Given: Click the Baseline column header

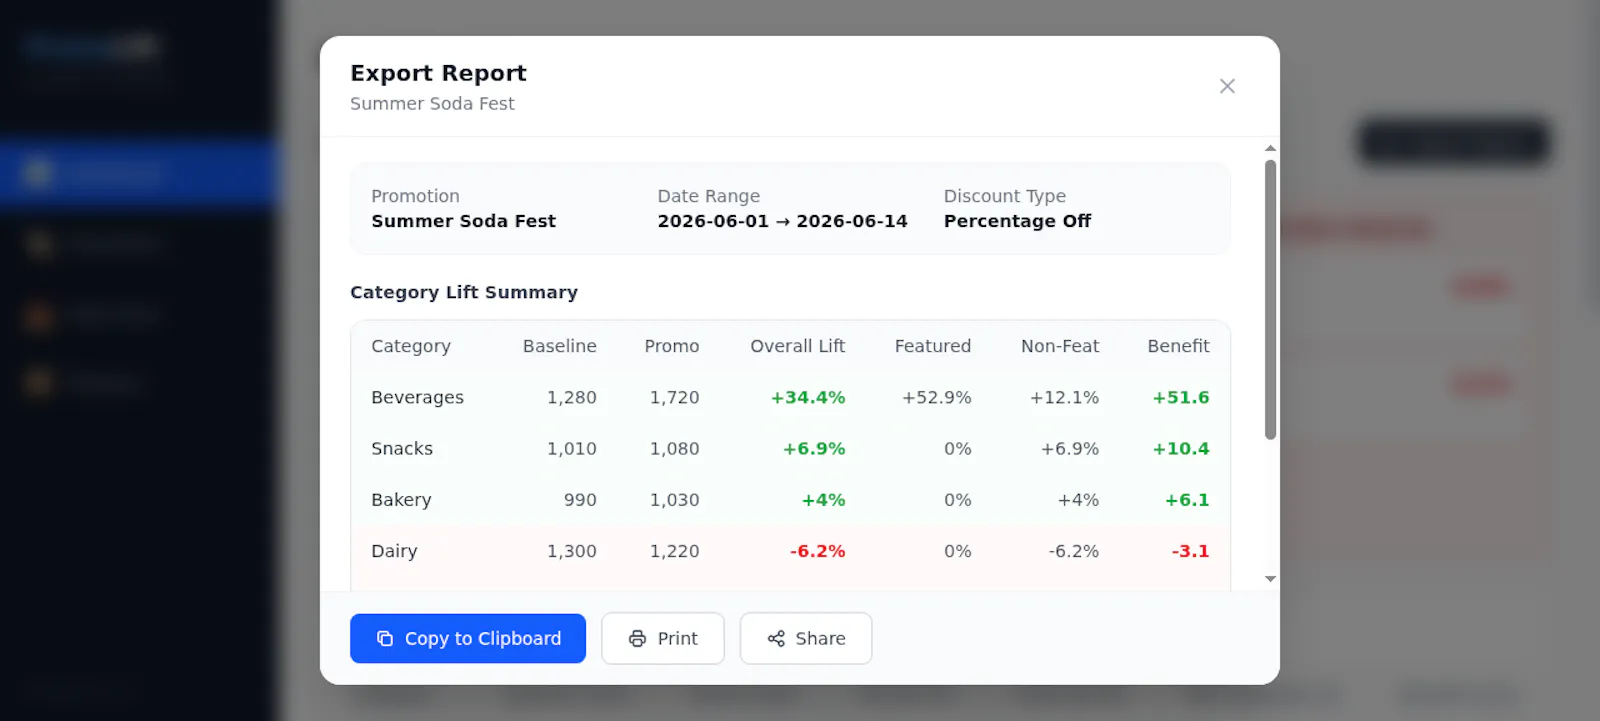Looking at the screenshot, I should pyautogui.click(x=559, y=346).
